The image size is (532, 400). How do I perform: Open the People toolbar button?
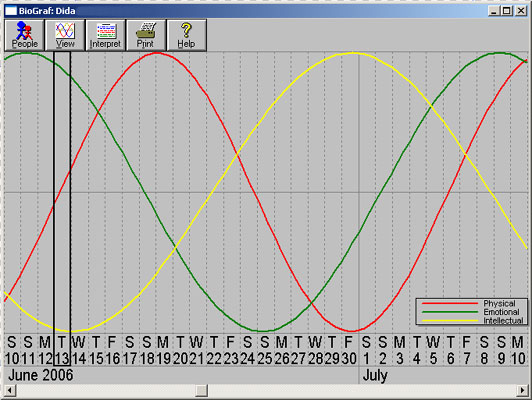24,35
